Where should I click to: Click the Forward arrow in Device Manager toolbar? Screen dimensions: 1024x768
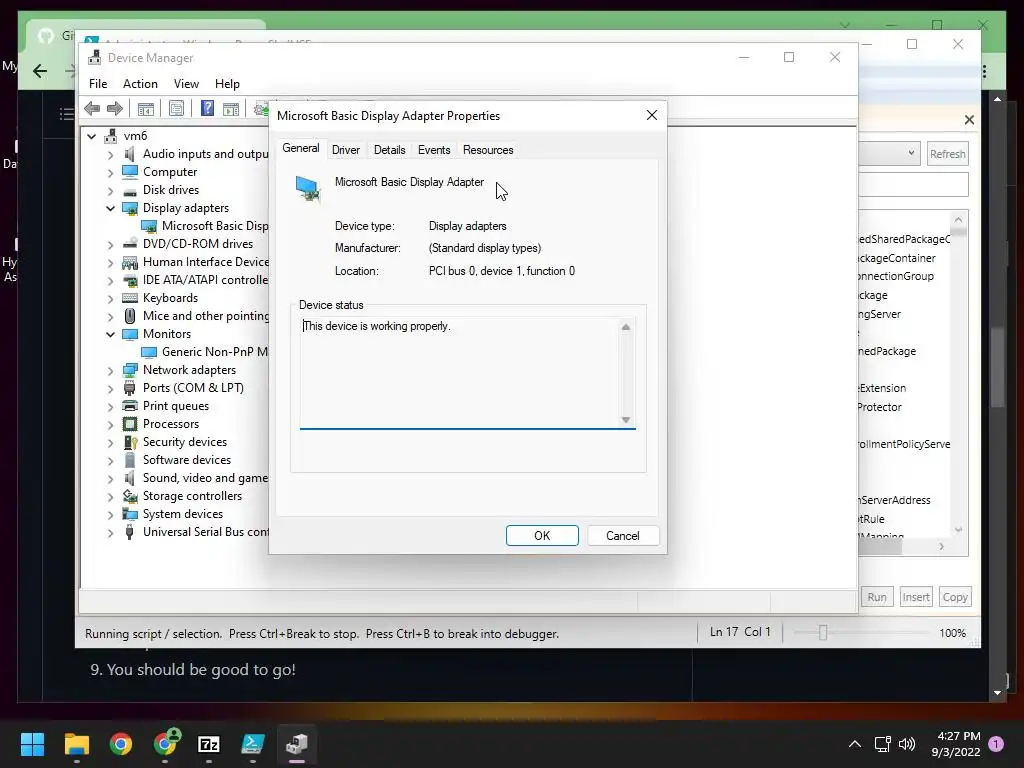point(115,108)
